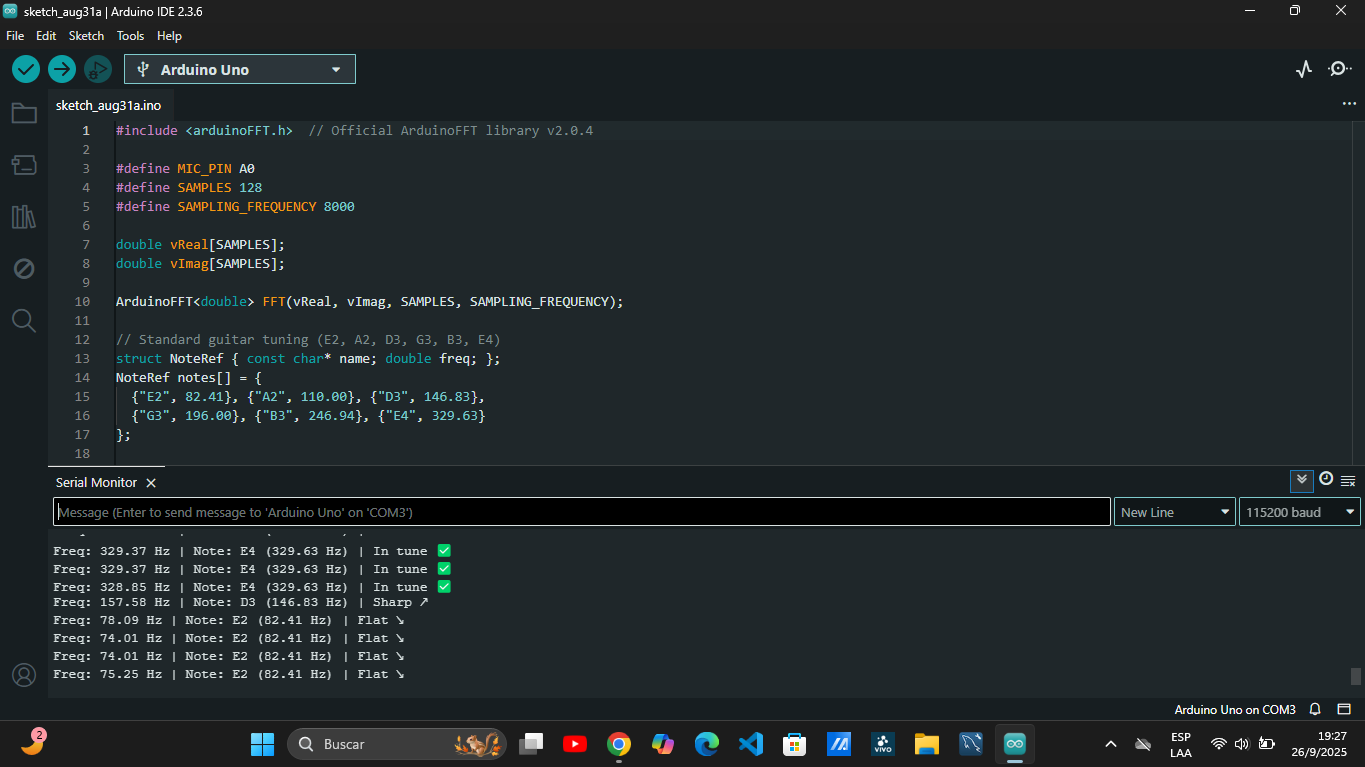The height and width of the screenshot is (767, 1365).
Task: Change the 115200 baud rate dropdown
Action: [x=1298, y=512]
